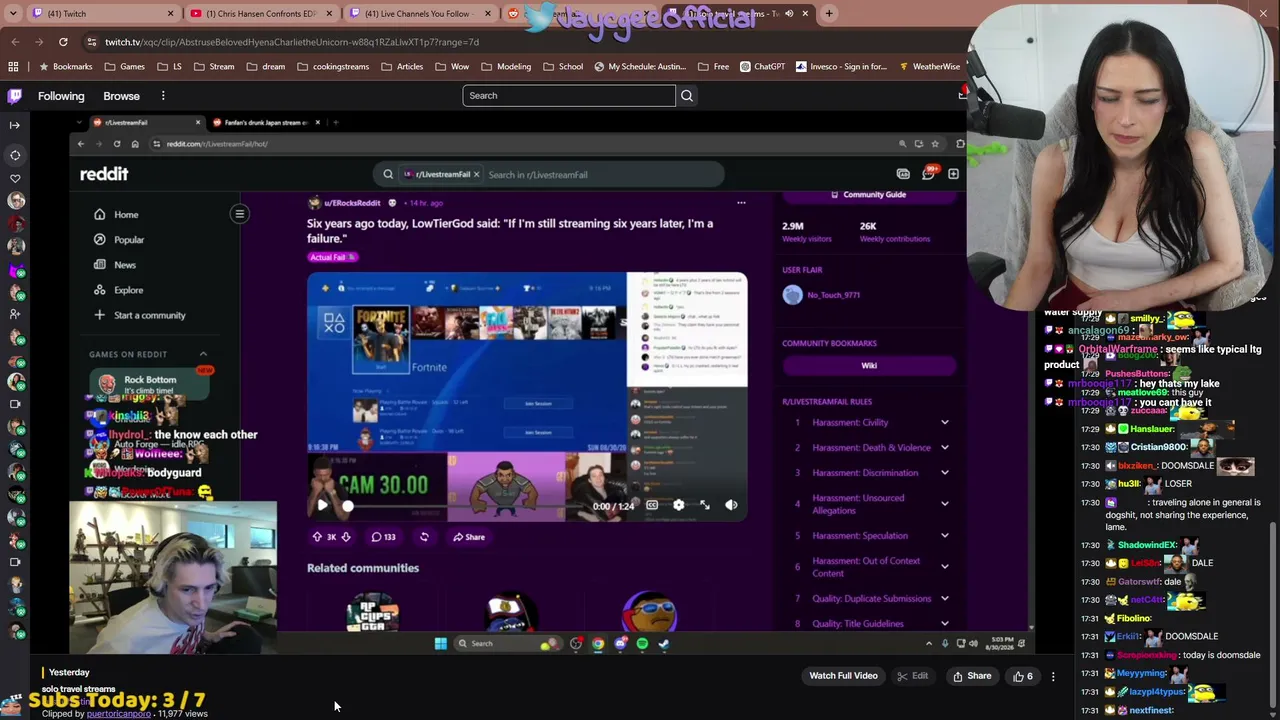Viewport: 1280px width, 720px height.
Task: Open a new Chrome tab
Action: pos(830,14)
